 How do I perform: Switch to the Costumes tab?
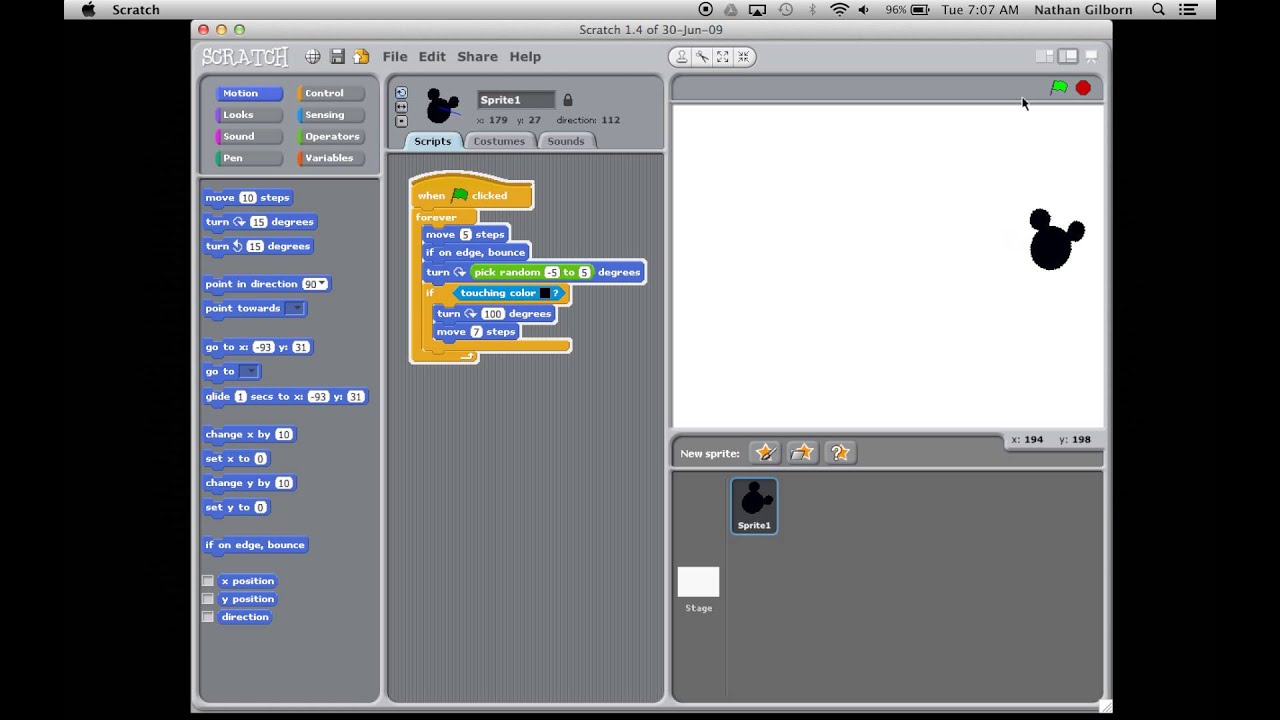pos(499,141)
